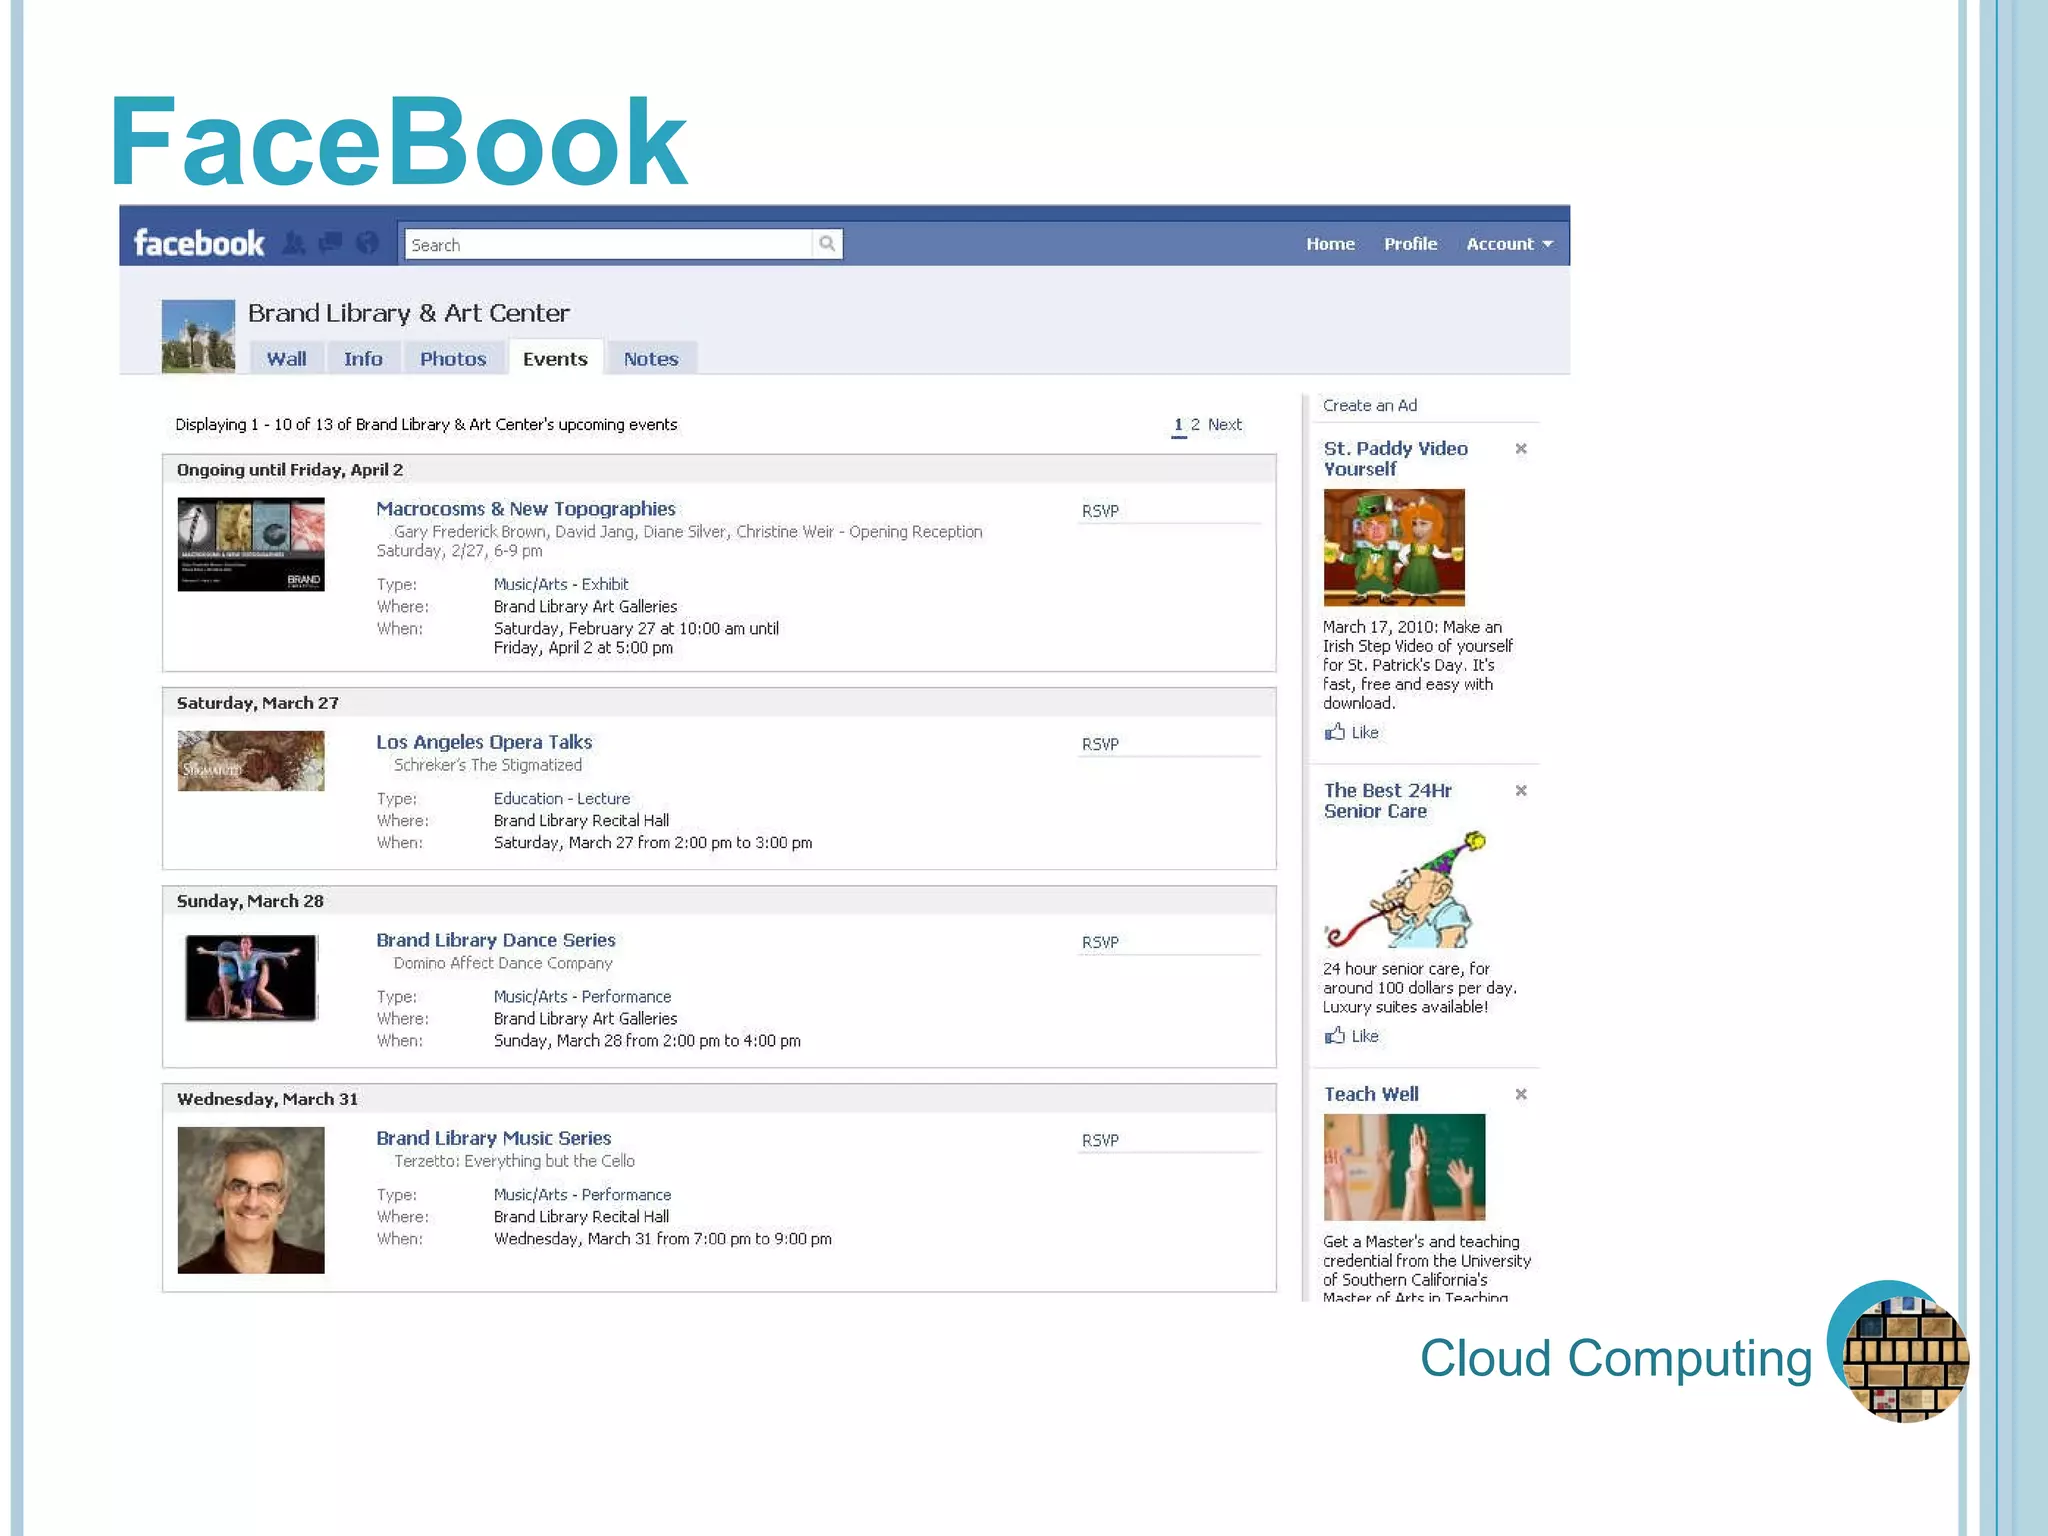Open Los Angeles Opera Talks event
This screenshot has width=2048, height=1536.
coord(484,742)
